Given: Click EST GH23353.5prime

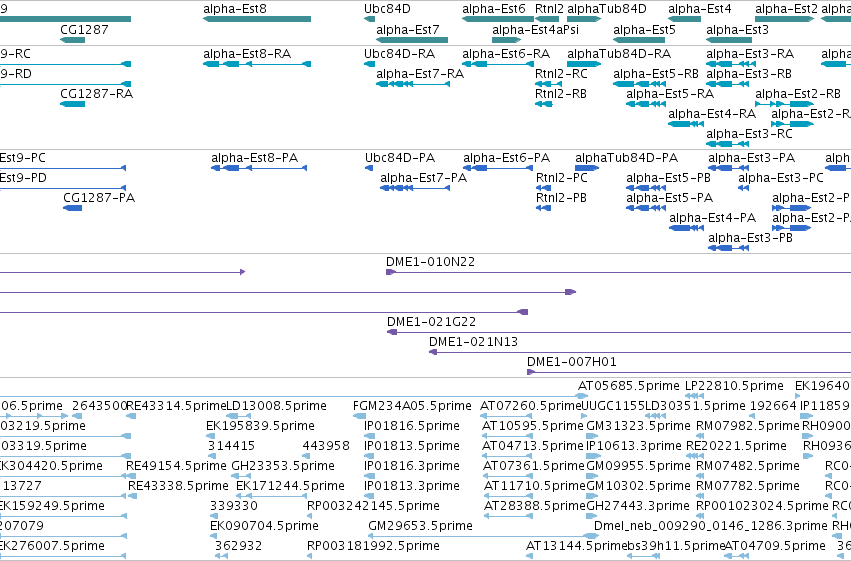Looking at the screenshot, I should (283, 466).
